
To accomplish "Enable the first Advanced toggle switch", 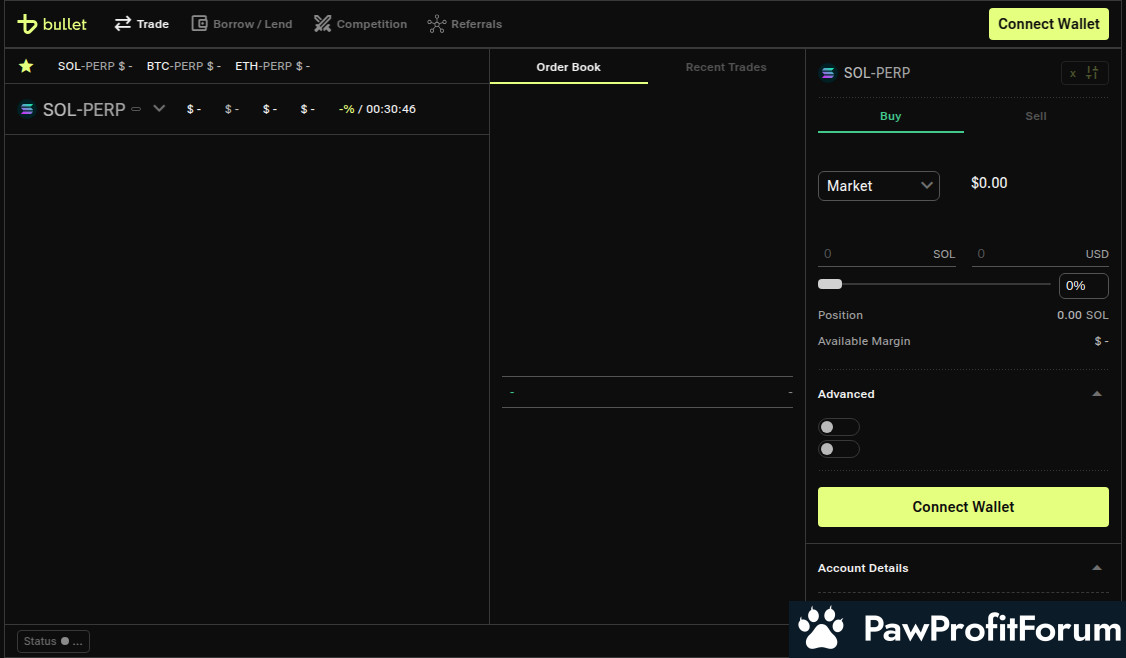I will pos(838,427).
